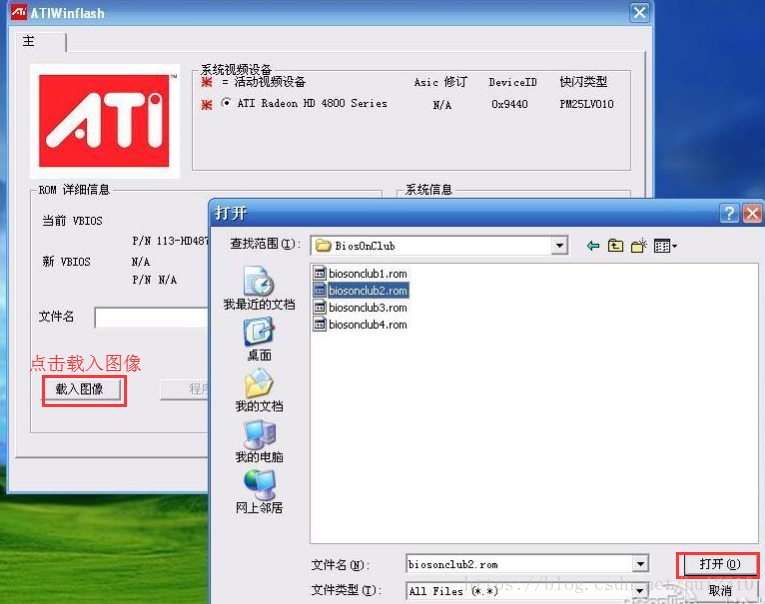This screenshot has height=604, width=765.
Task: Click the 取消 cancel button
Action: pos(720,591)
